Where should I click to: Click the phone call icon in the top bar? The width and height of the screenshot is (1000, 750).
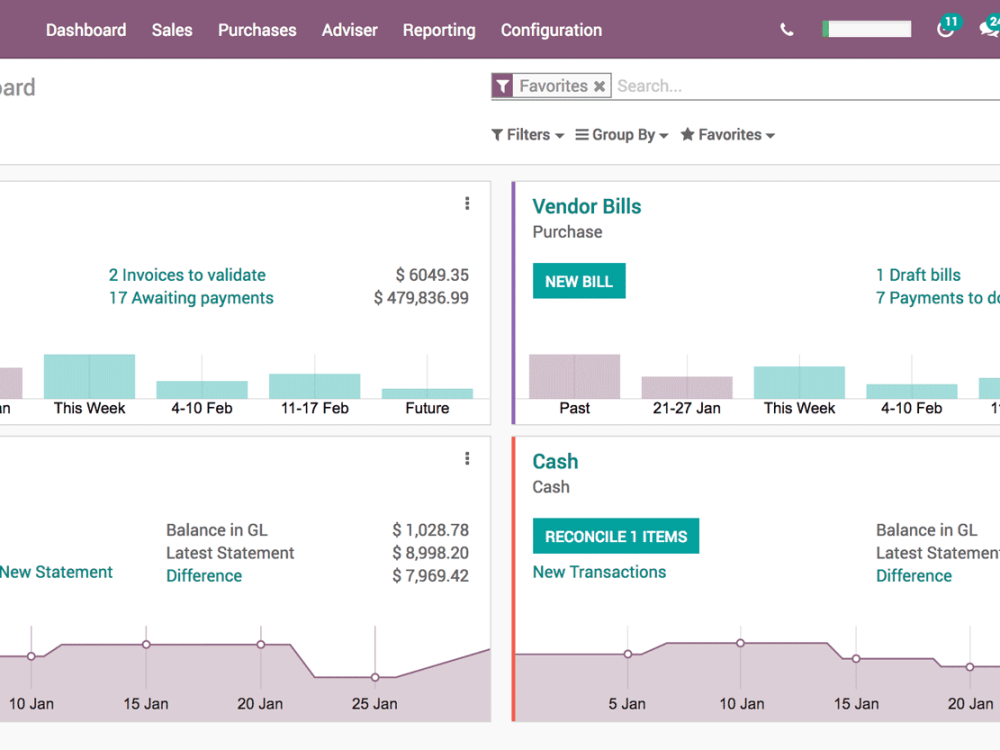pyautogui.click(x=786, y=29)
